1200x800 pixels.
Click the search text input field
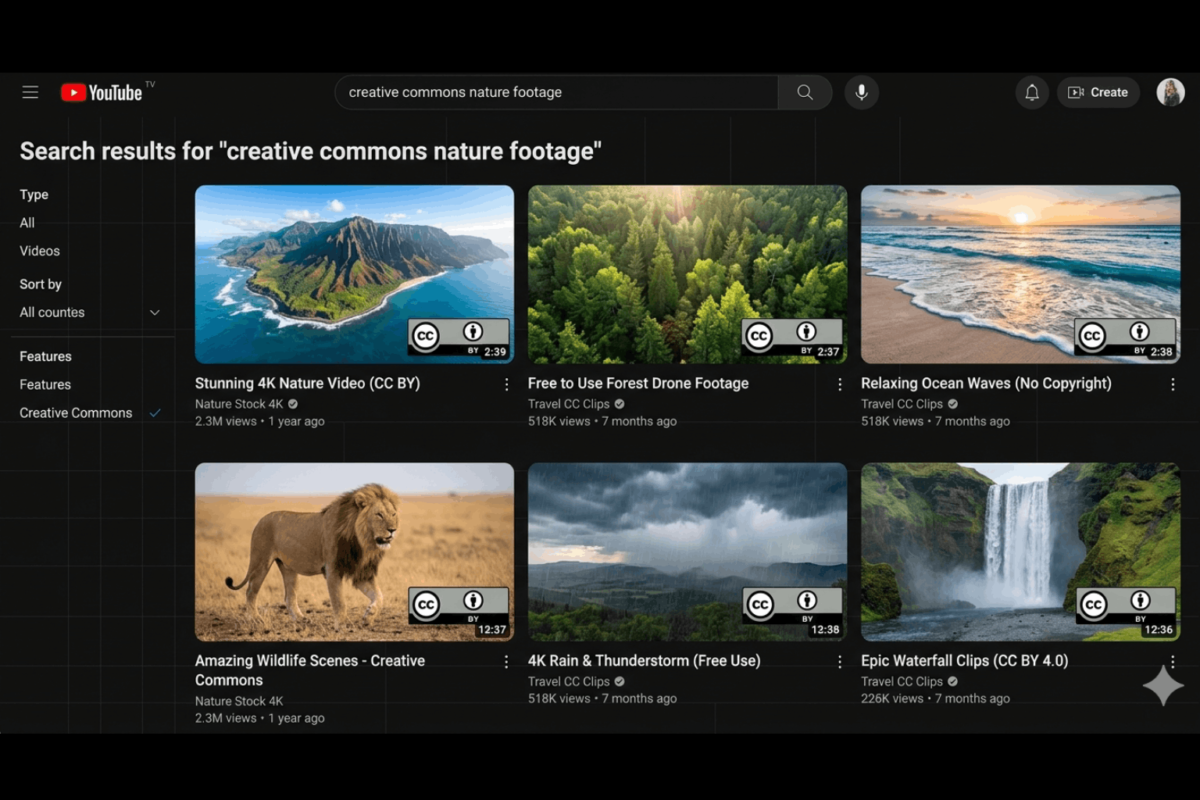[555, 92]
